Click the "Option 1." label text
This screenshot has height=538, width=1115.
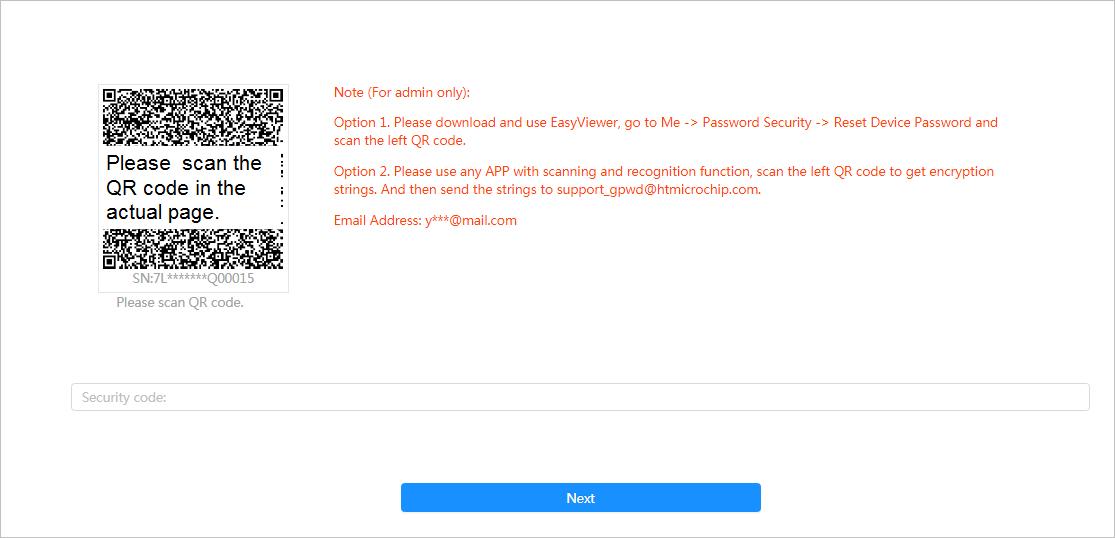click(362, 123)
